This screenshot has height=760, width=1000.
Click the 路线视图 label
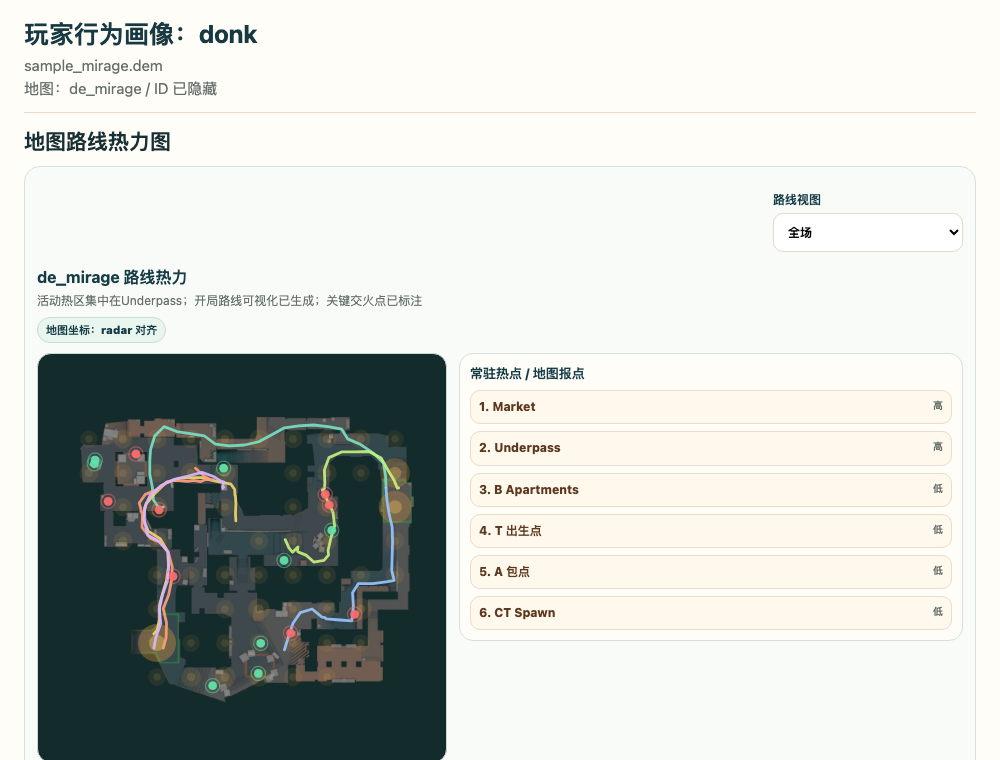[x=797, y=200]
